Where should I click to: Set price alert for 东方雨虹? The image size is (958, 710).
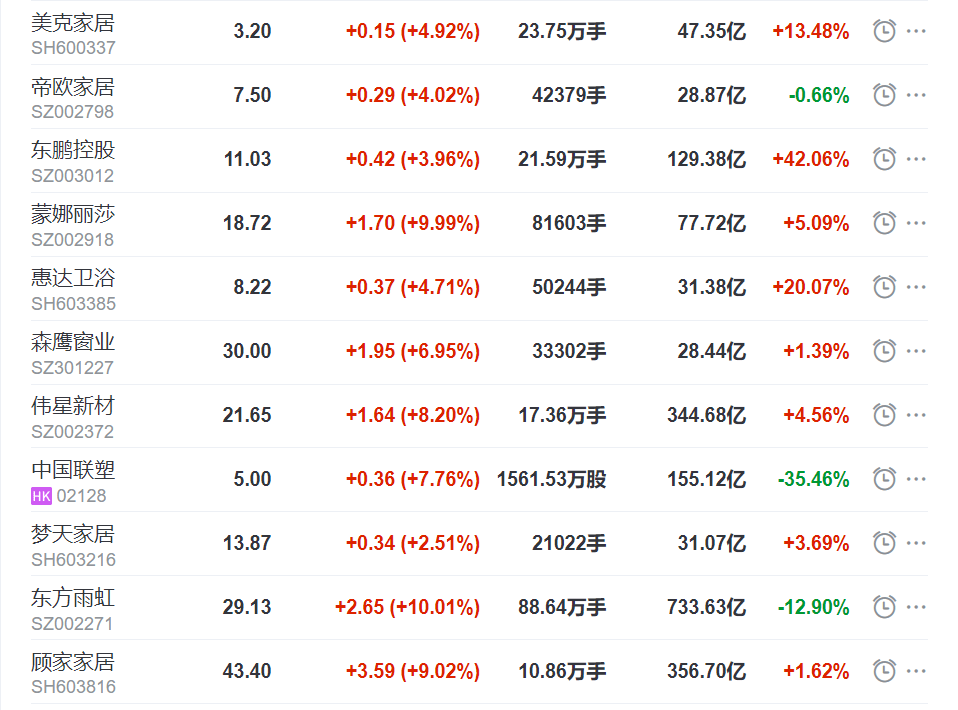point(884,607)
